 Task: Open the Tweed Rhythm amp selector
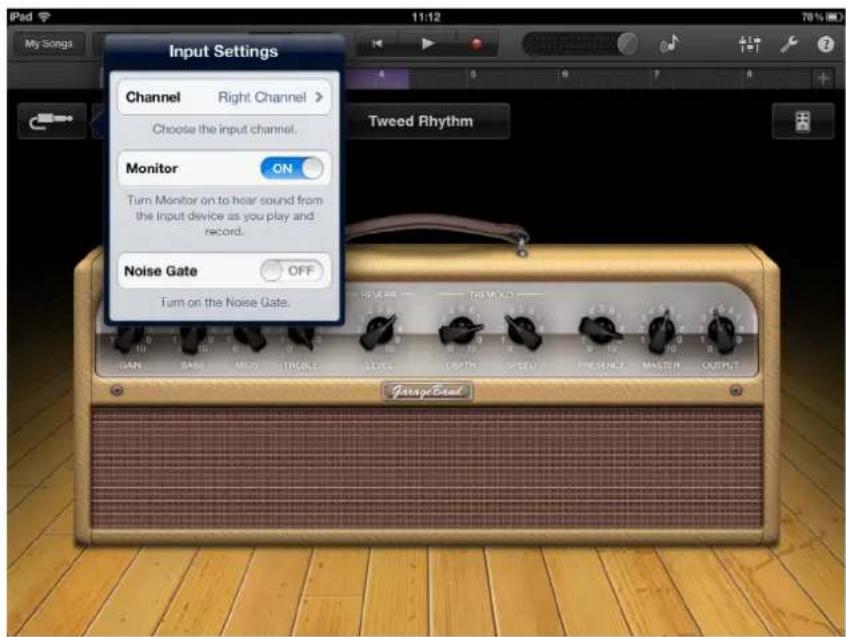421,121
